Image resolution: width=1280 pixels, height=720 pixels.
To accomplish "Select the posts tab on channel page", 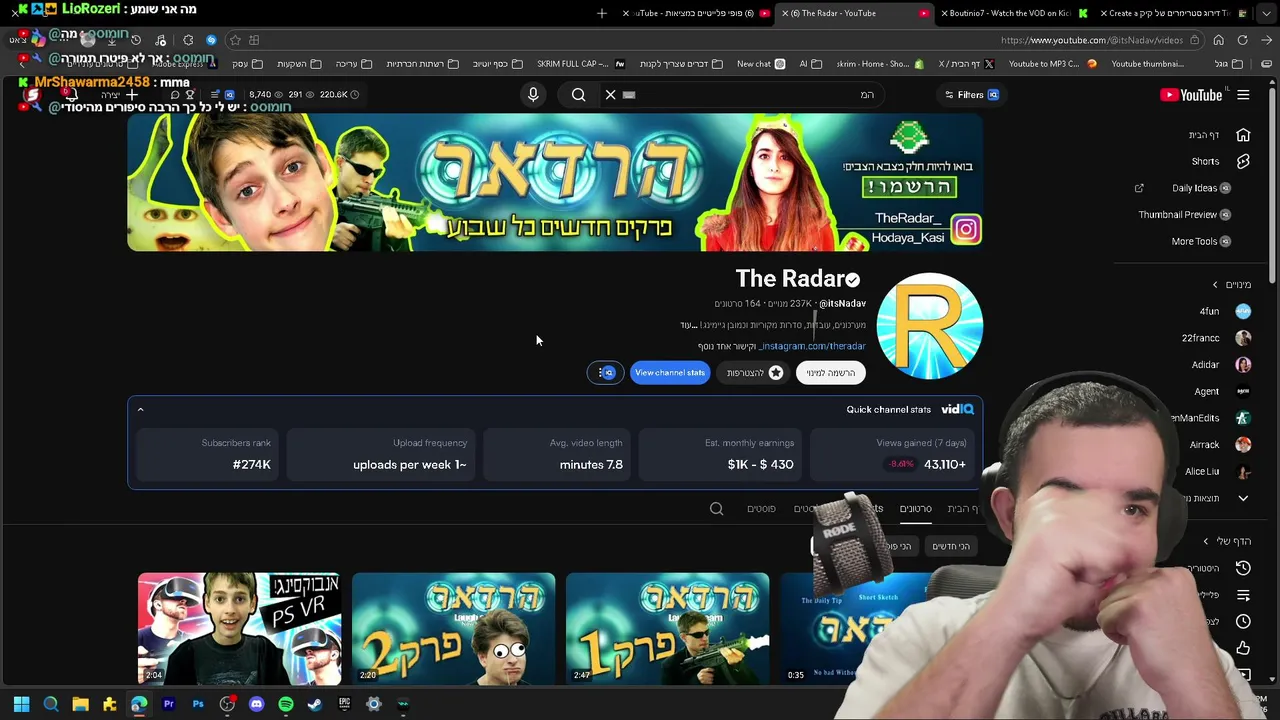I will click(761, 509).
